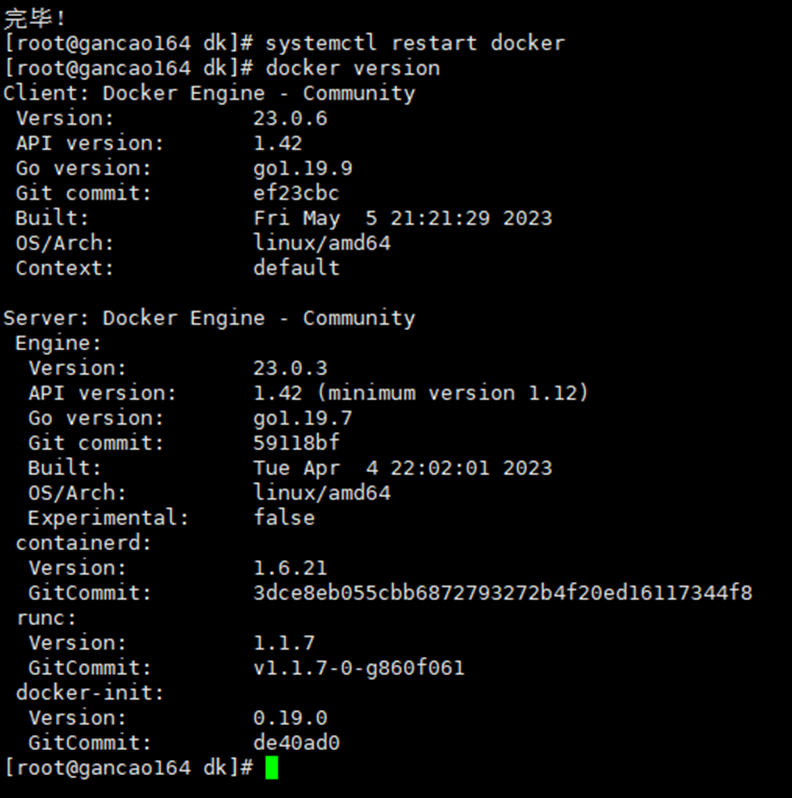Click the 'Client: Docker Engine - Community' heading
This screenshot has width=792, height=798.
pyautogui.click(x=209, y=93)
